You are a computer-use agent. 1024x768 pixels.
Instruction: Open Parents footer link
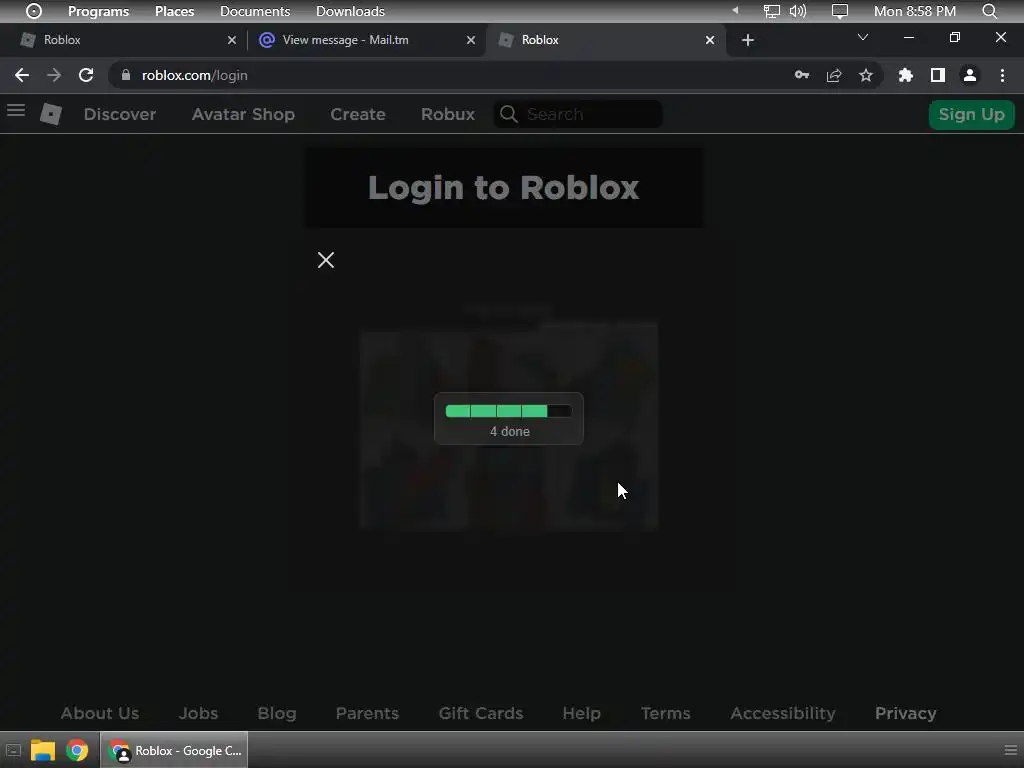[367, 713]
